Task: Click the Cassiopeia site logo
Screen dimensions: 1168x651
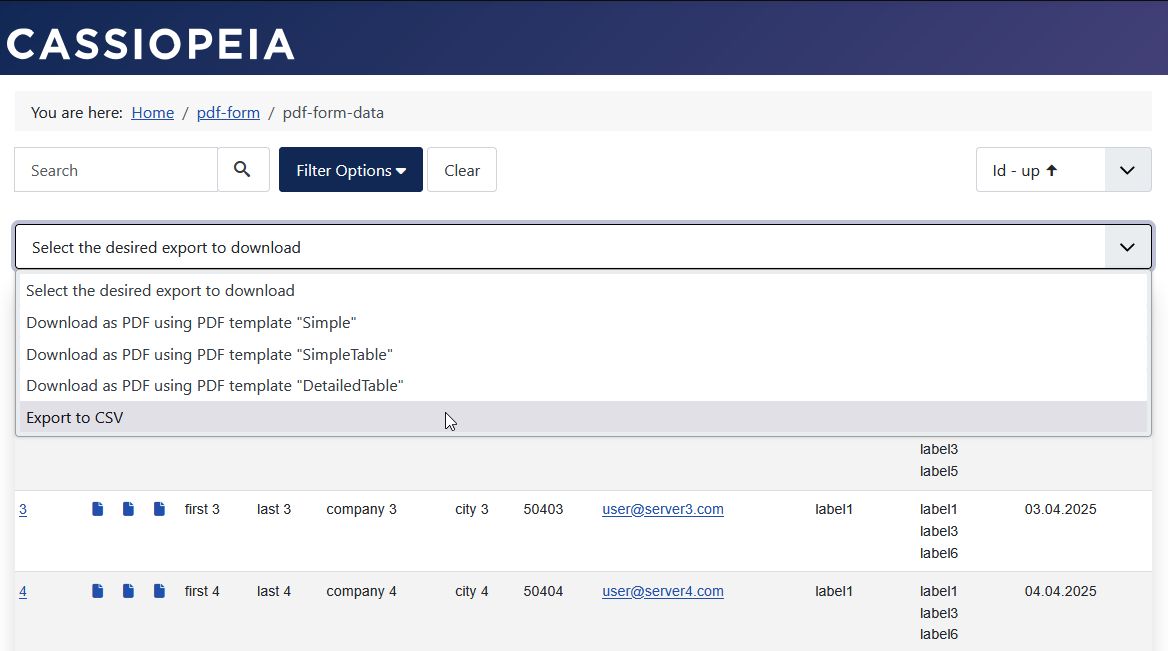Action: pos(150,42)
